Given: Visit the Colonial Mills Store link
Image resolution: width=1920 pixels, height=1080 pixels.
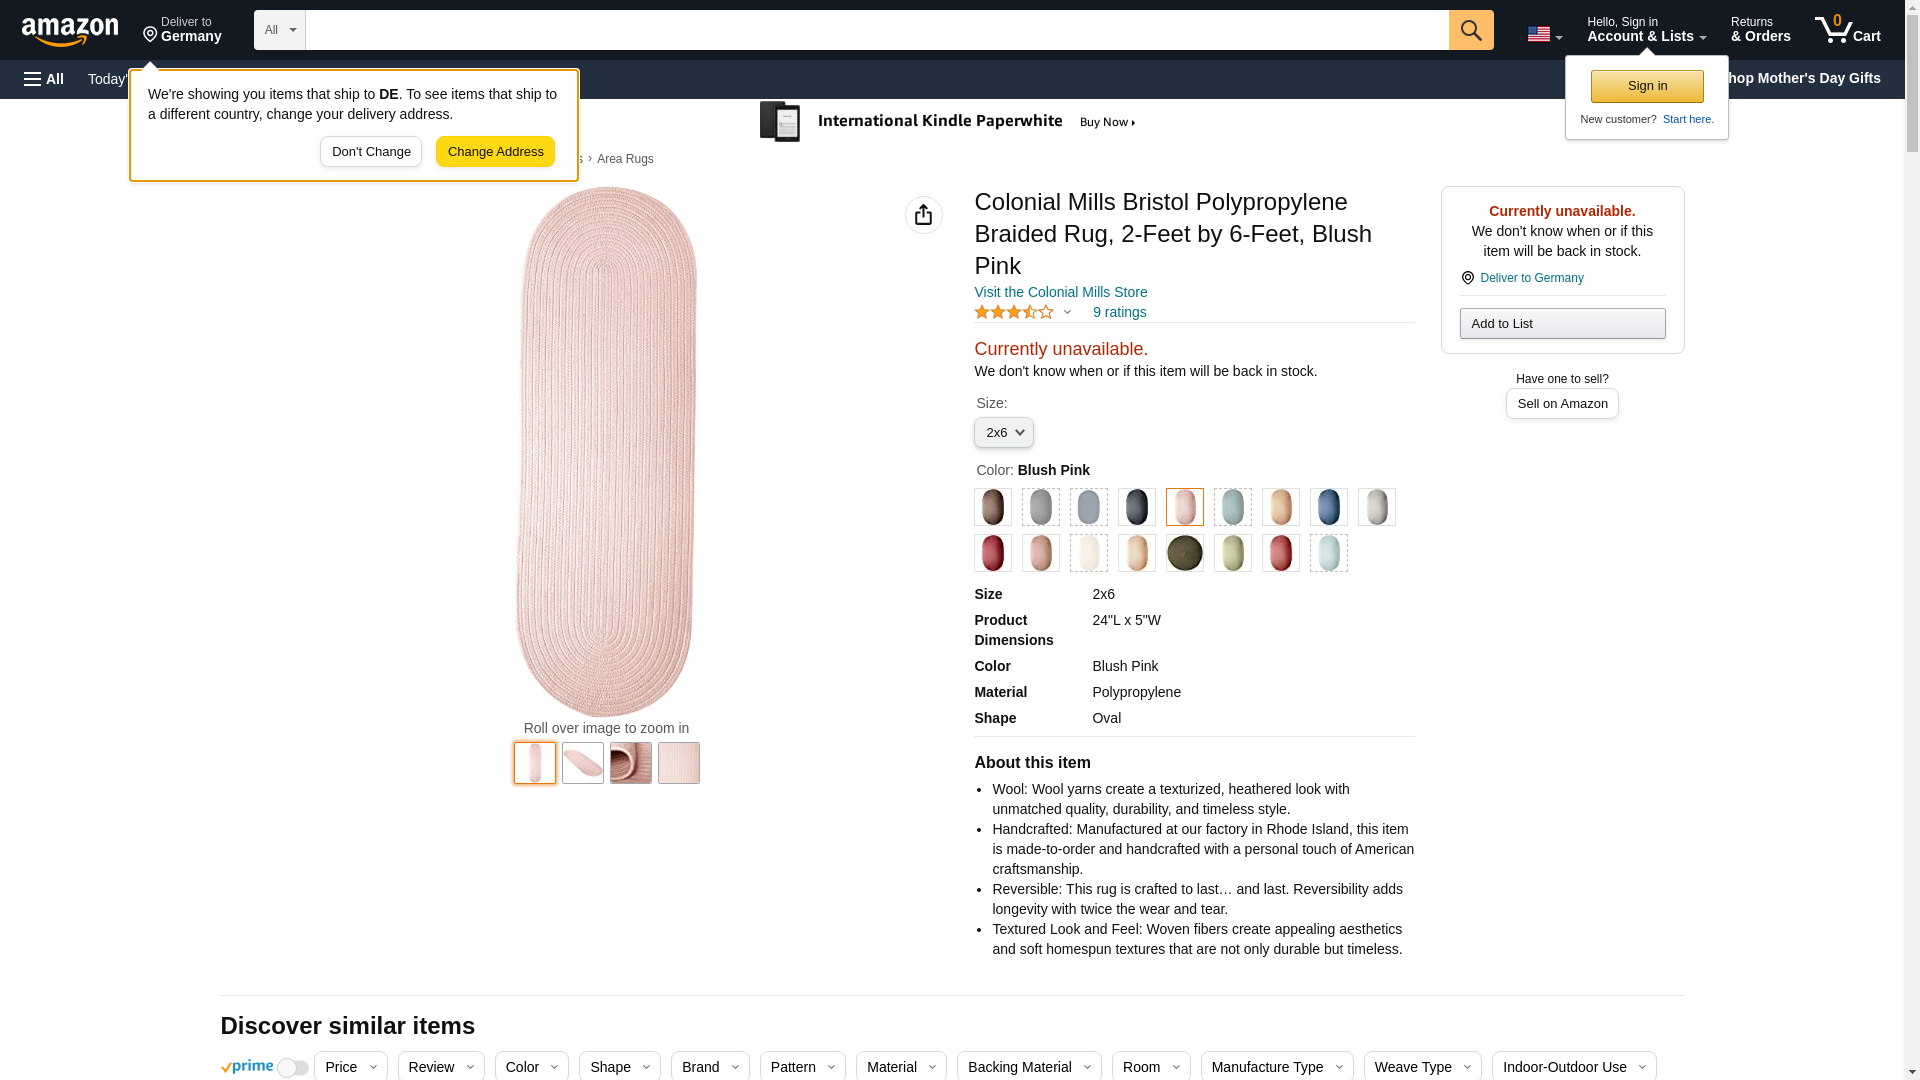Looking at the screenshot, I should (x=1060, y=293).
